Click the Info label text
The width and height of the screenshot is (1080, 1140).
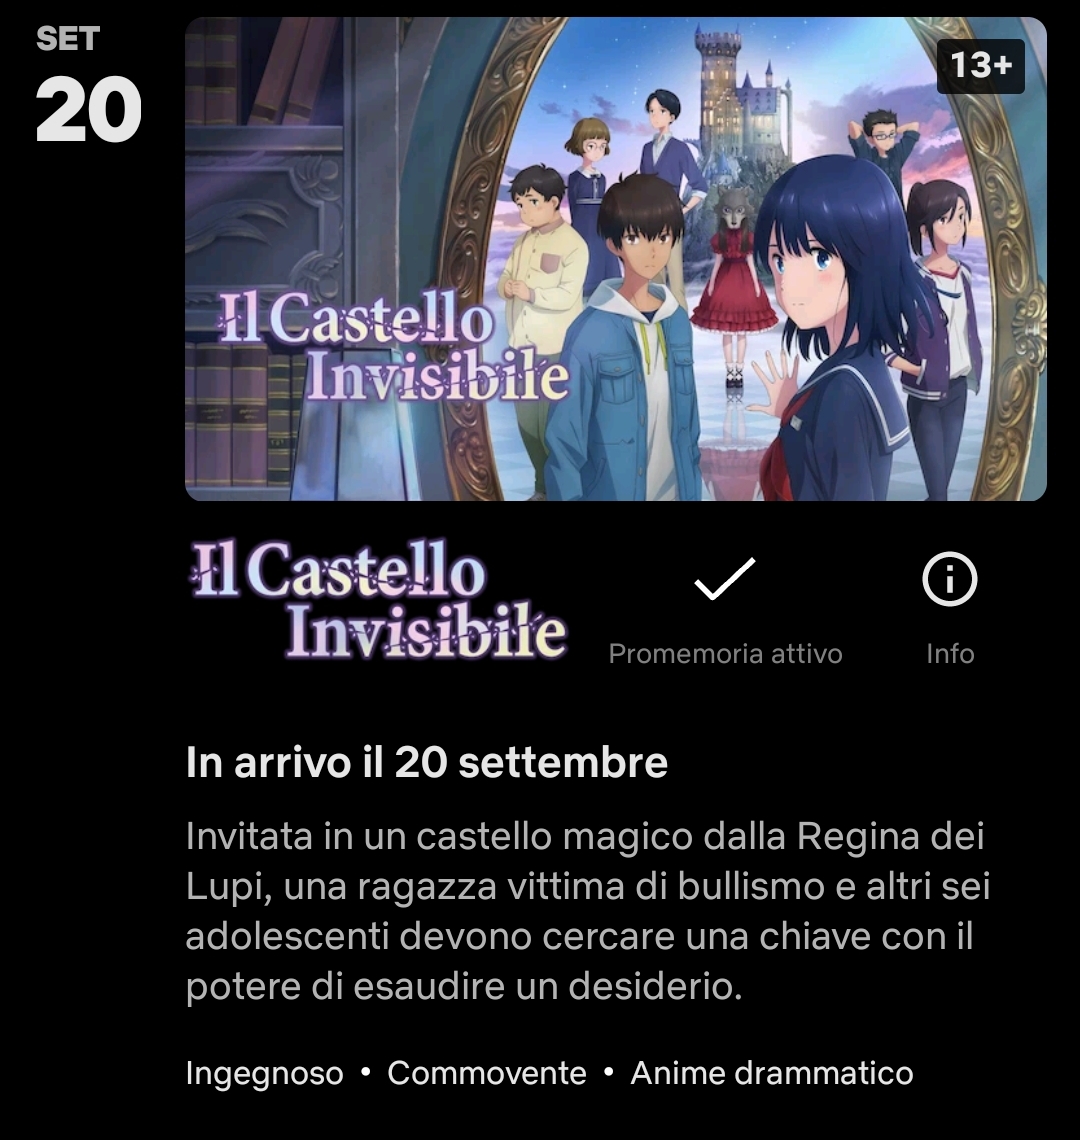[950, 654]
